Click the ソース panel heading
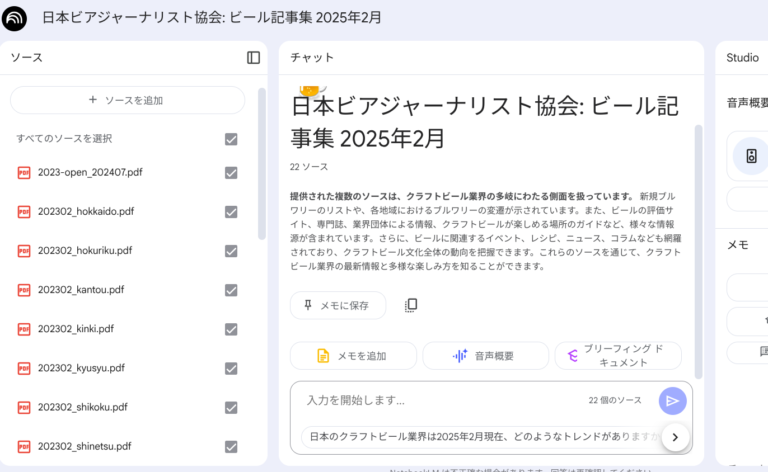The height and width of the screenshot is (472, 768). [27, 58]
